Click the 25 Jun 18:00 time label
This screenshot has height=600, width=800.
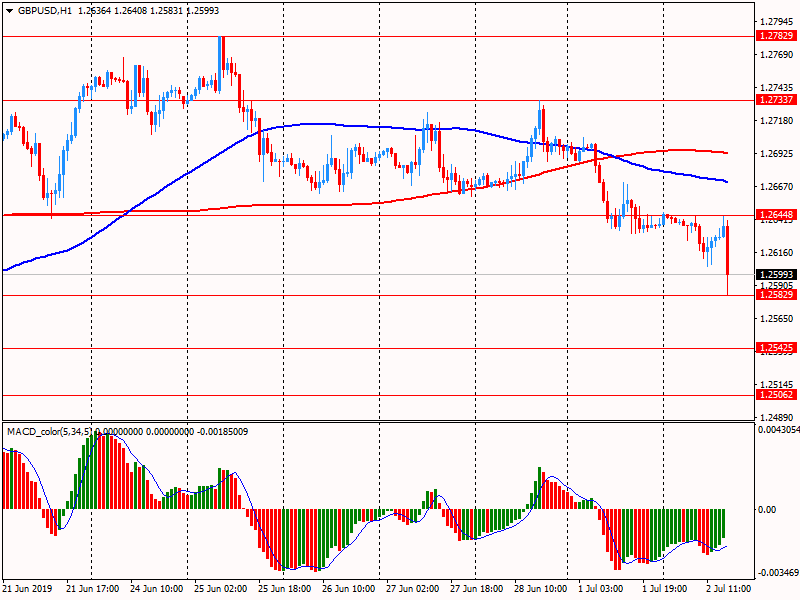(x=285, y=588)
